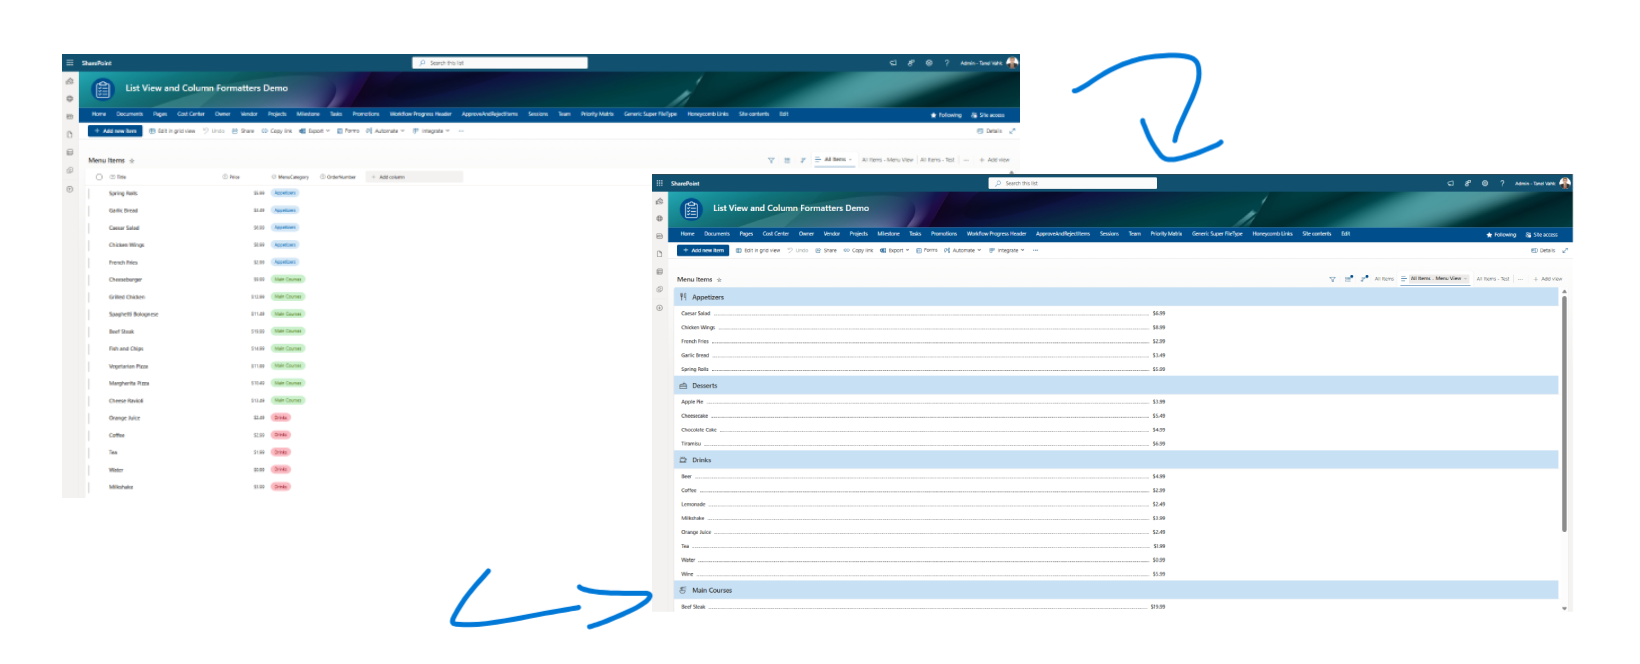Open Export dropdown in right window
This screenshot has height=664, width=1640.
coord(894,250)
